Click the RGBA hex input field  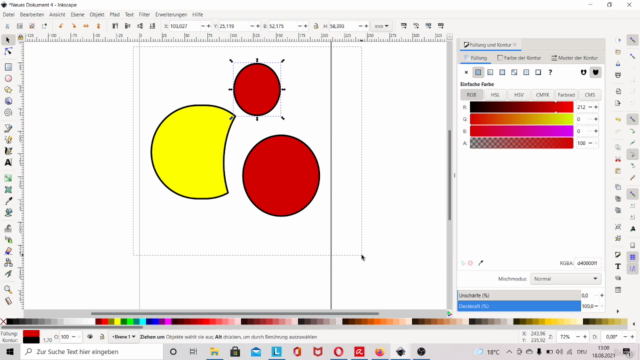(588, 263)
